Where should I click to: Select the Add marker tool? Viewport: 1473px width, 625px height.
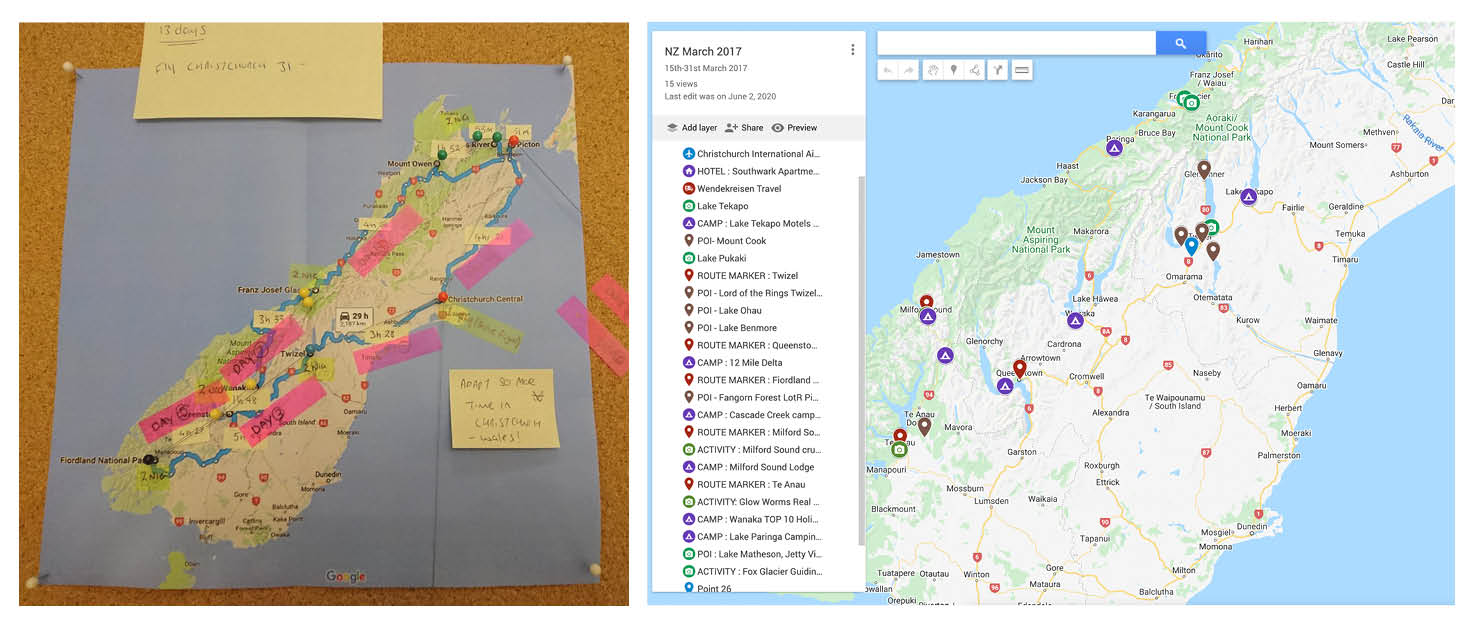(x=953, y=69)
